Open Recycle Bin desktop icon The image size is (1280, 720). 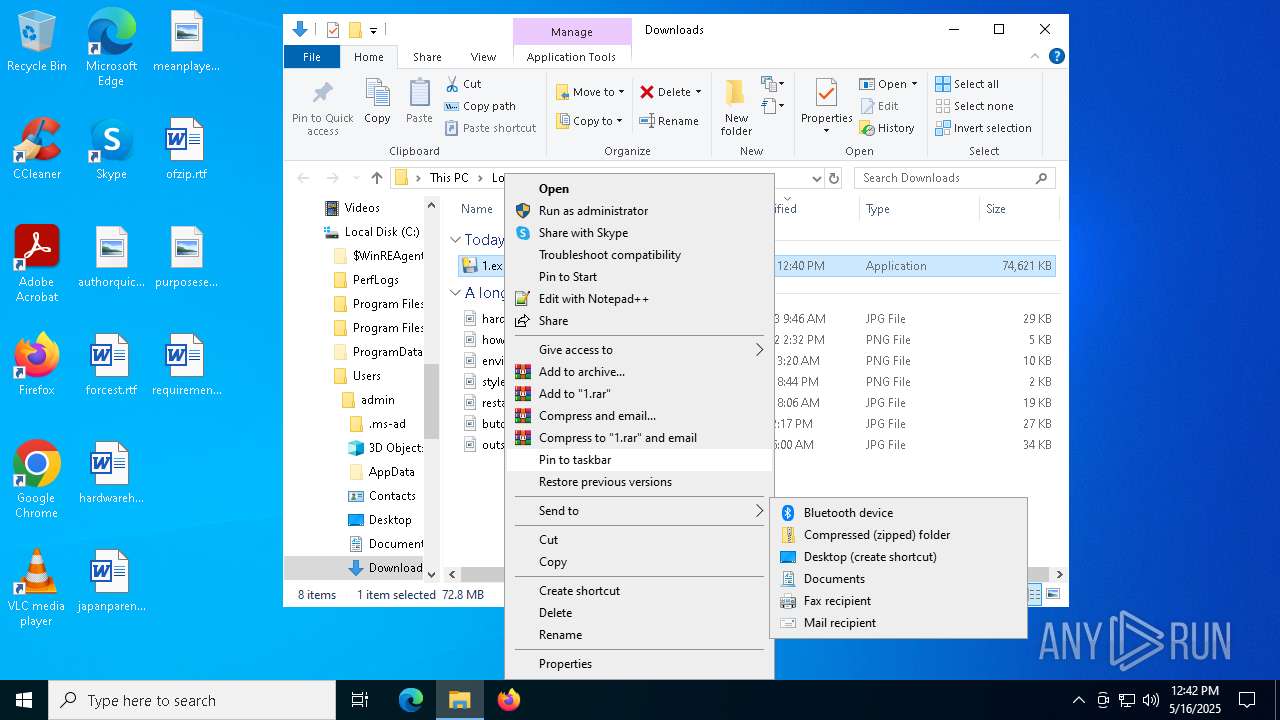pos(37,41)
